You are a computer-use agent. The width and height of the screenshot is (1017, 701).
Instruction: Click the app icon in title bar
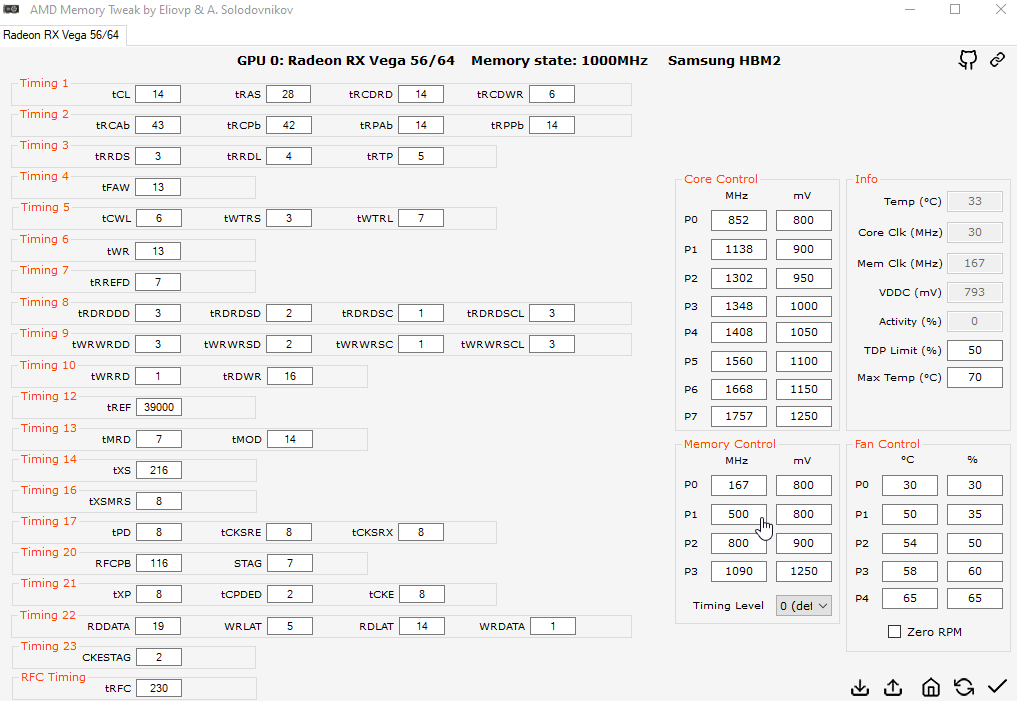click(11, 10)
